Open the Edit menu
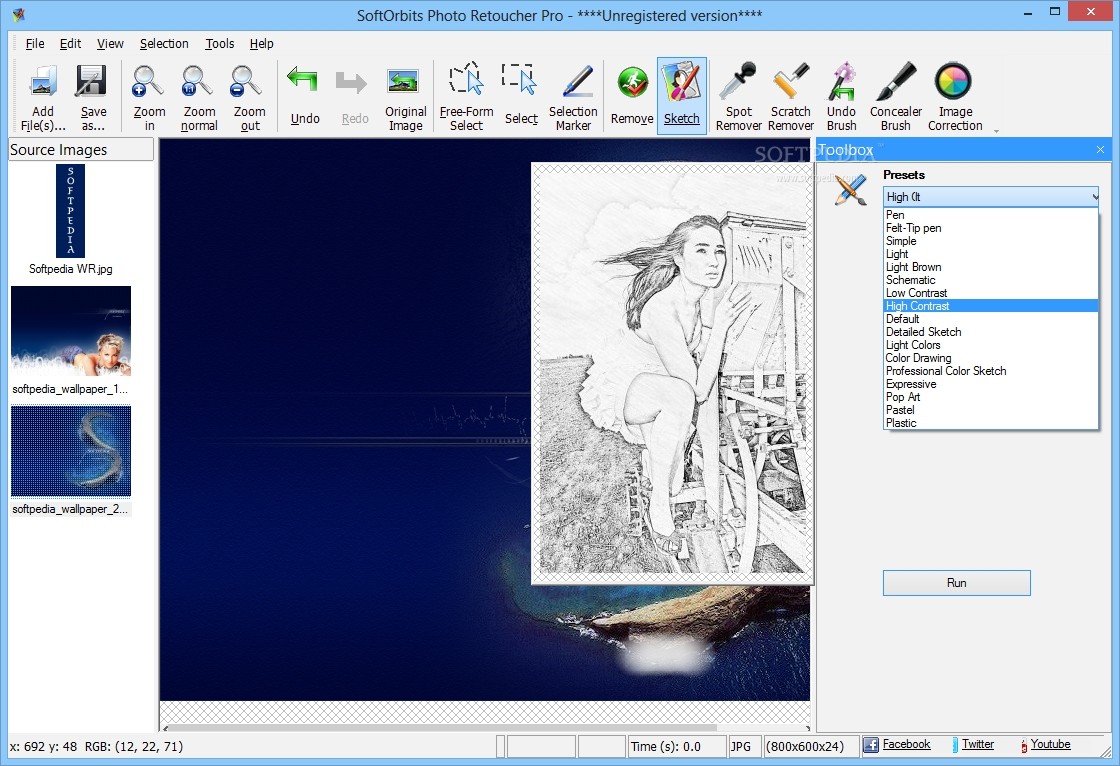Viewport: 1120px width, 766px height. 70,44
